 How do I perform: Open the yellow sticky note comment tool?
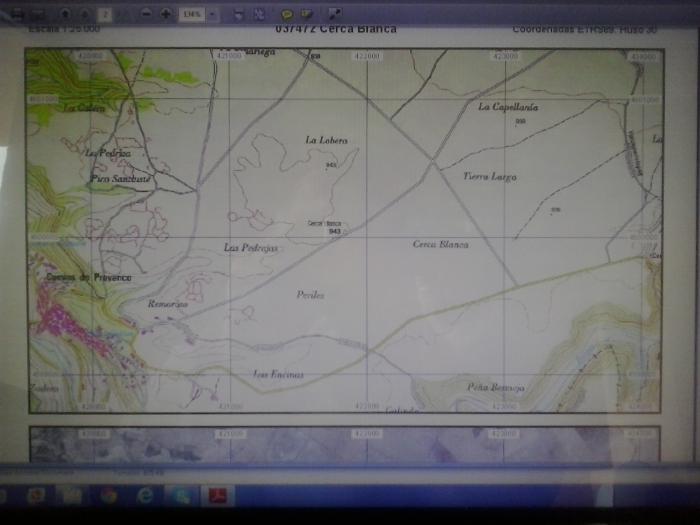click(287, 14)
